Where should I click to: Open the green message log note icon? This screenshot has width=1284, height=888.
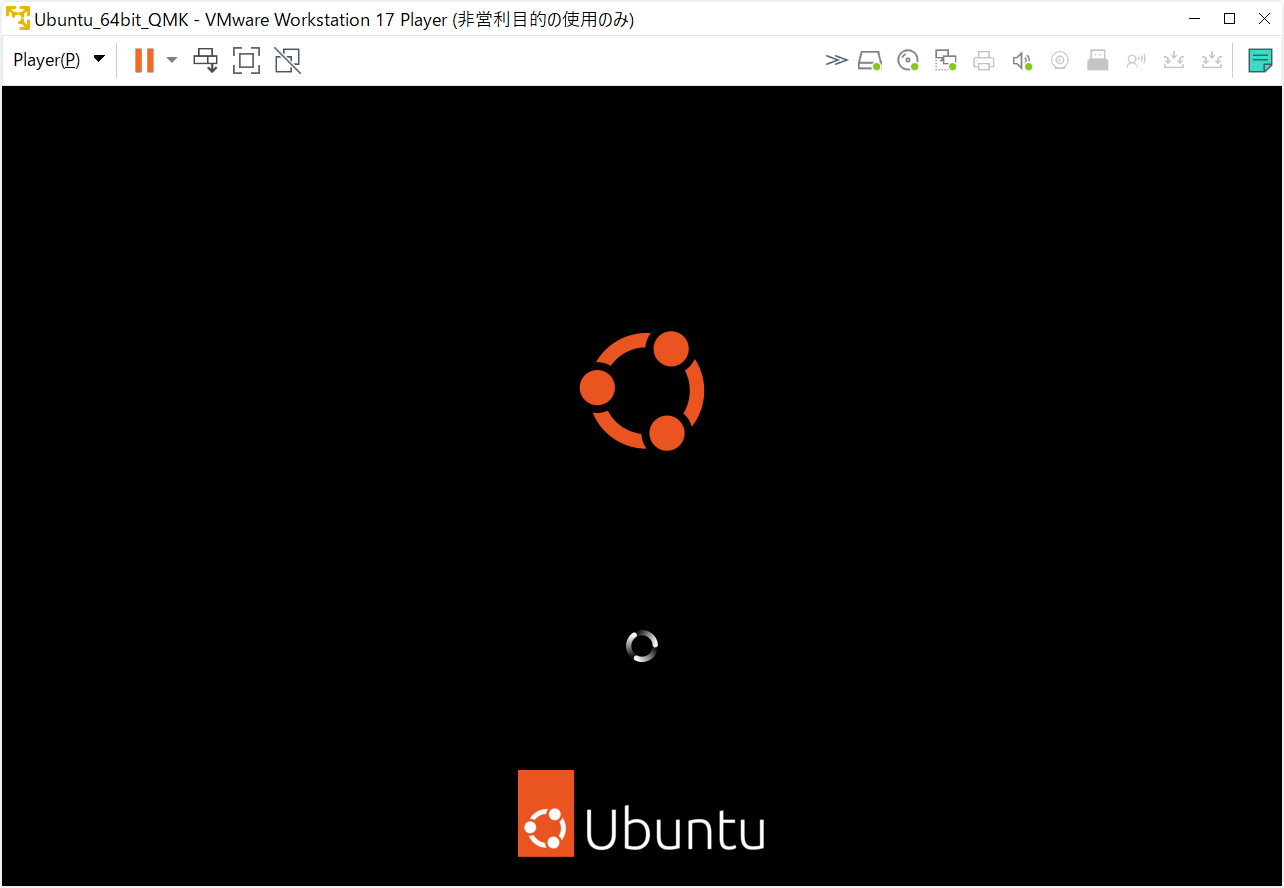[x=1261, y=60]
